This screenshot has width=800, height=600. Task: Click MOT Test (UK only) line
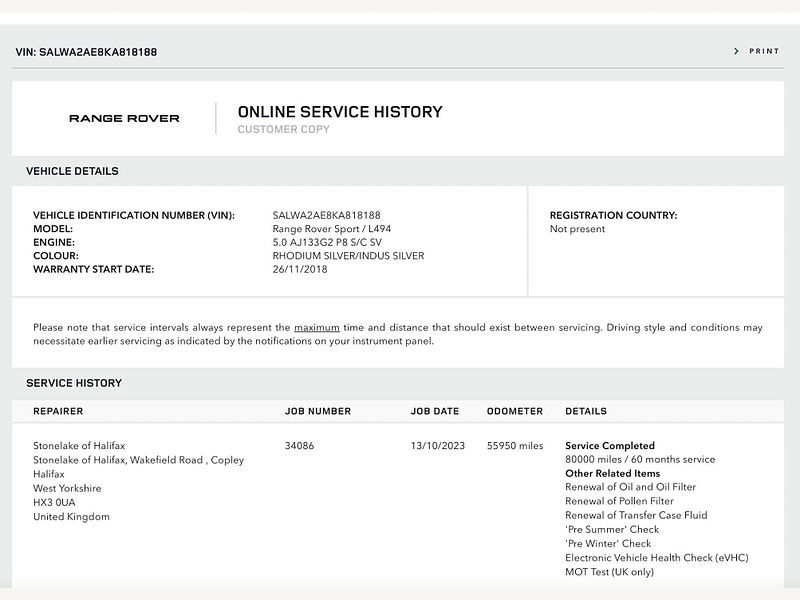click(610, 572)
